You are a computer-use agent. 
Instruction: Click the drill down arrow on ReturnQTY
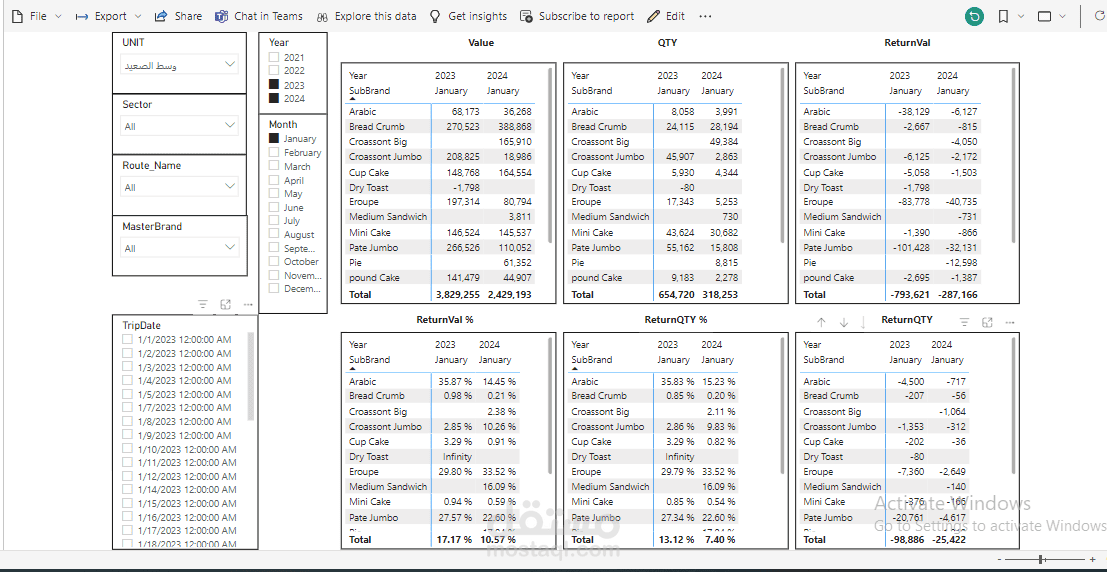coord(843,322)
